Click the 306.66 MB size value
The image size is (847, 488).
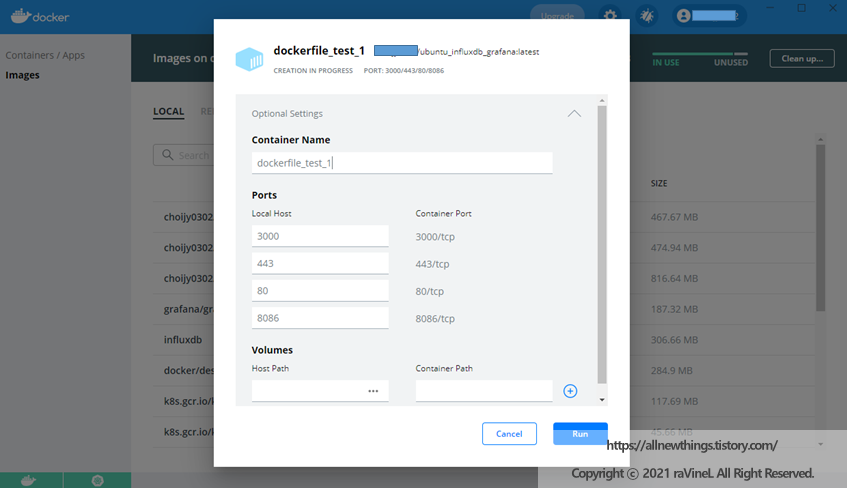674,340
